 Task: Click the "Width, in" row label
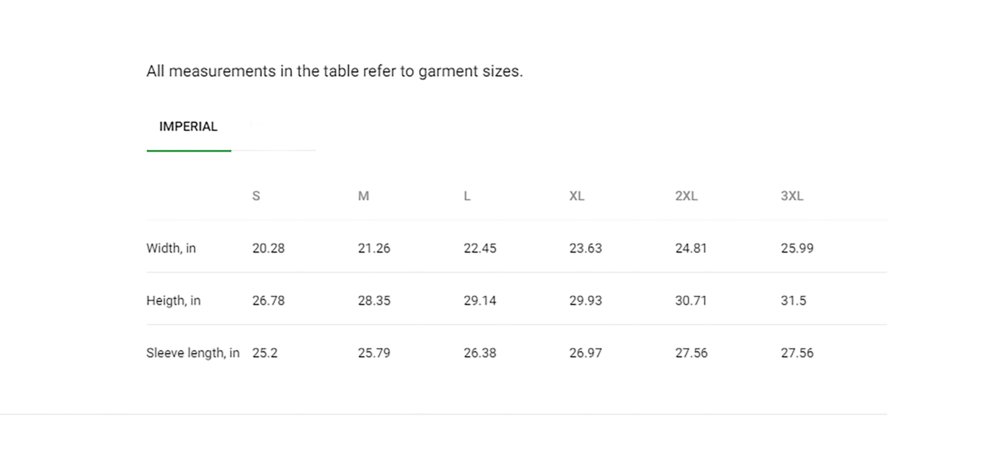[x=171, y=248]
